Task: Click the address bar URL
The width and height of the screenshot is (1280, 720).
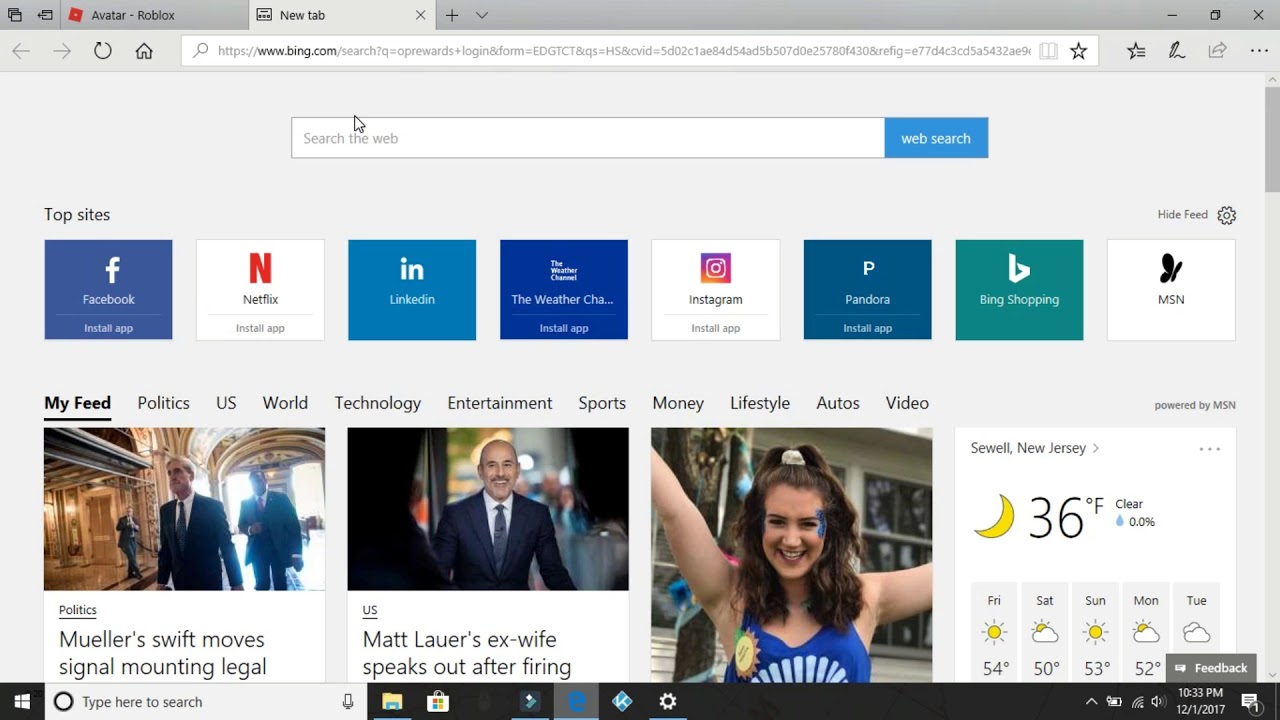Action: coord(624,51)
